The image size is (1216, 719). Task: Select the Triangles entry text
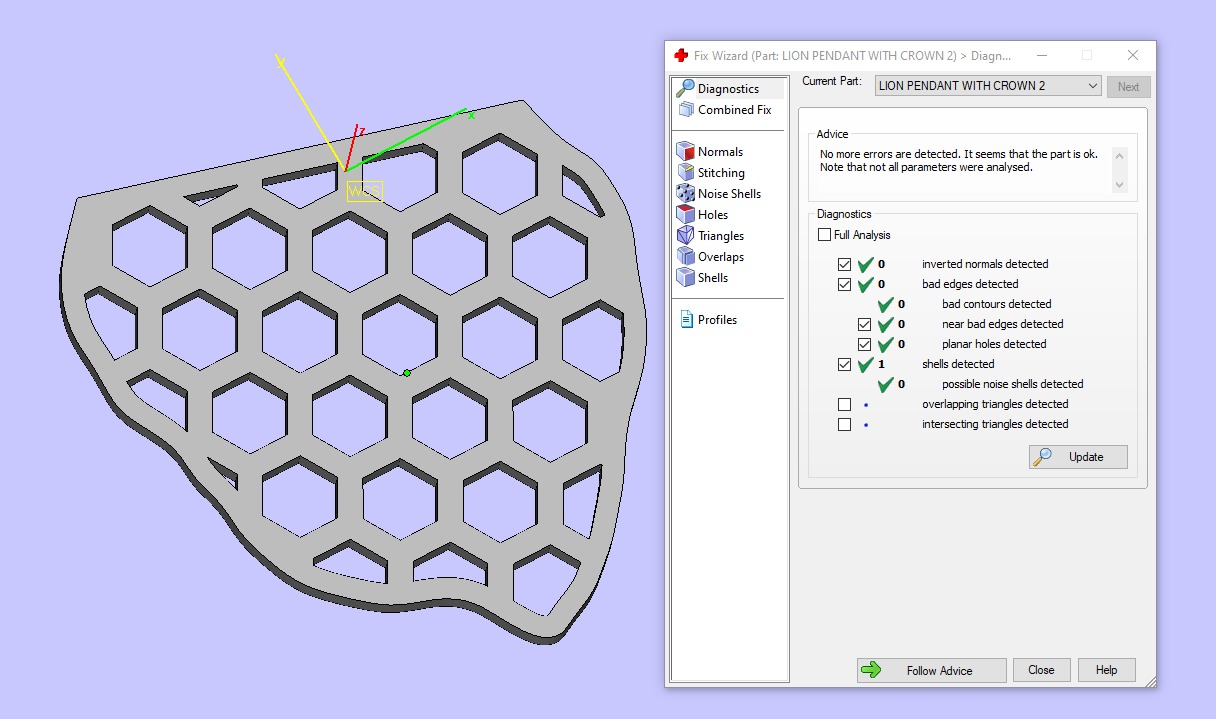pyautogui.click(x=721, y=236)
